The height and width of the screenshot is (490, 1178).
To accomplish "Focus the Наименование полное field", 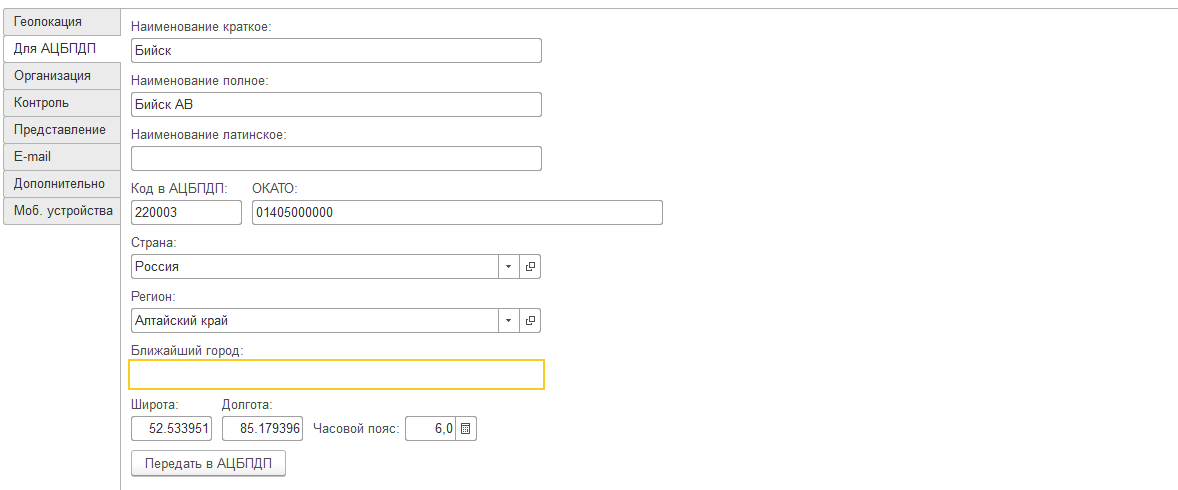I will click(x=336, y=105).
